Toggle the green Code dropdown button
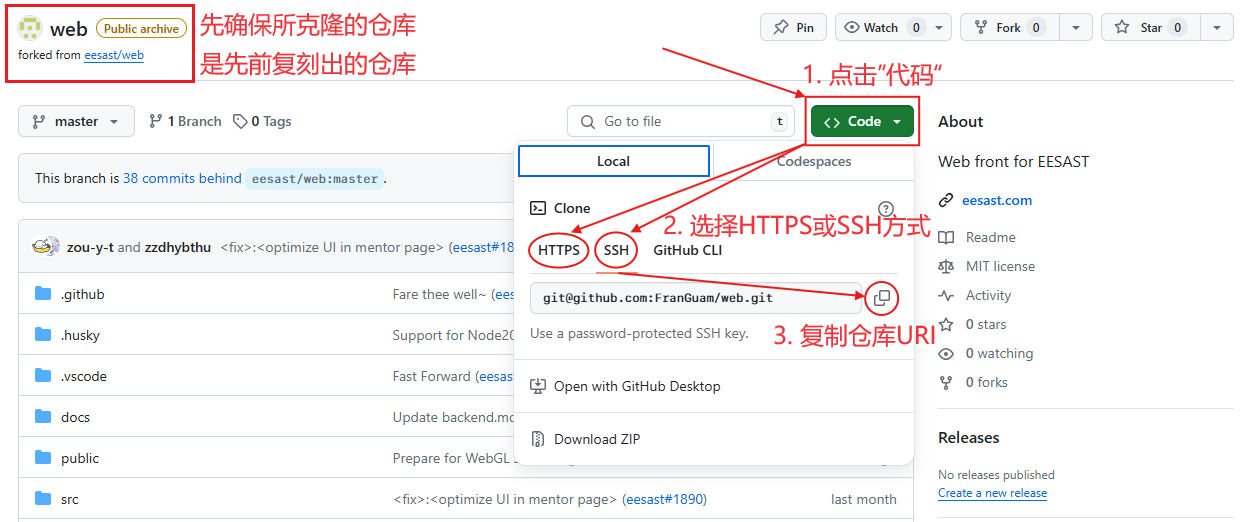 coord(863,121)
